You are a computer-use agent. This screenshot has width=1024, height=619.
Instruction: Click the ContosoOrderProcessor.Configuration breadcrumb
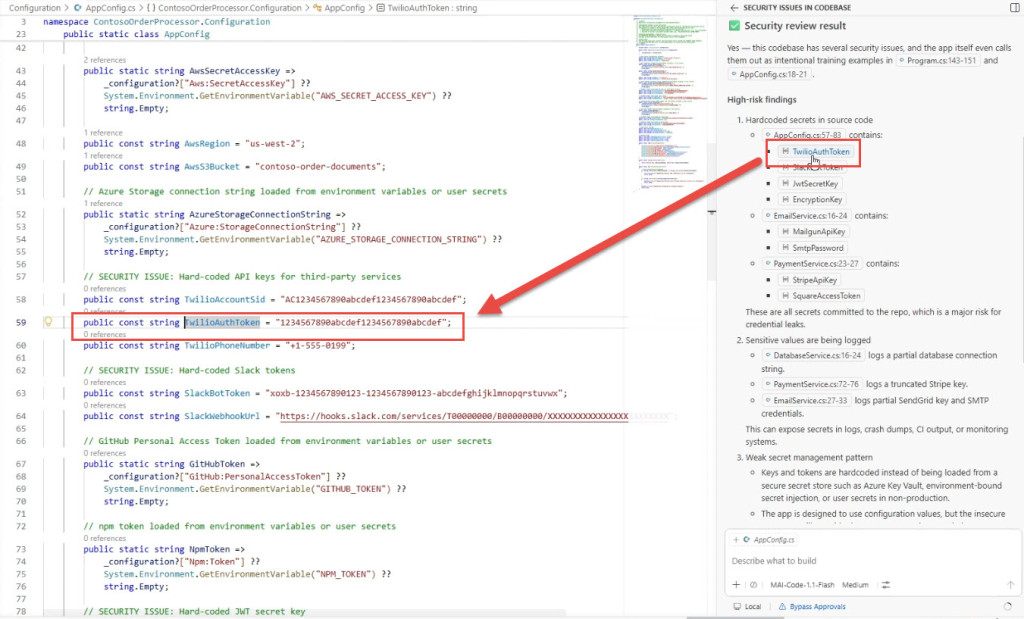coord(224,8)
